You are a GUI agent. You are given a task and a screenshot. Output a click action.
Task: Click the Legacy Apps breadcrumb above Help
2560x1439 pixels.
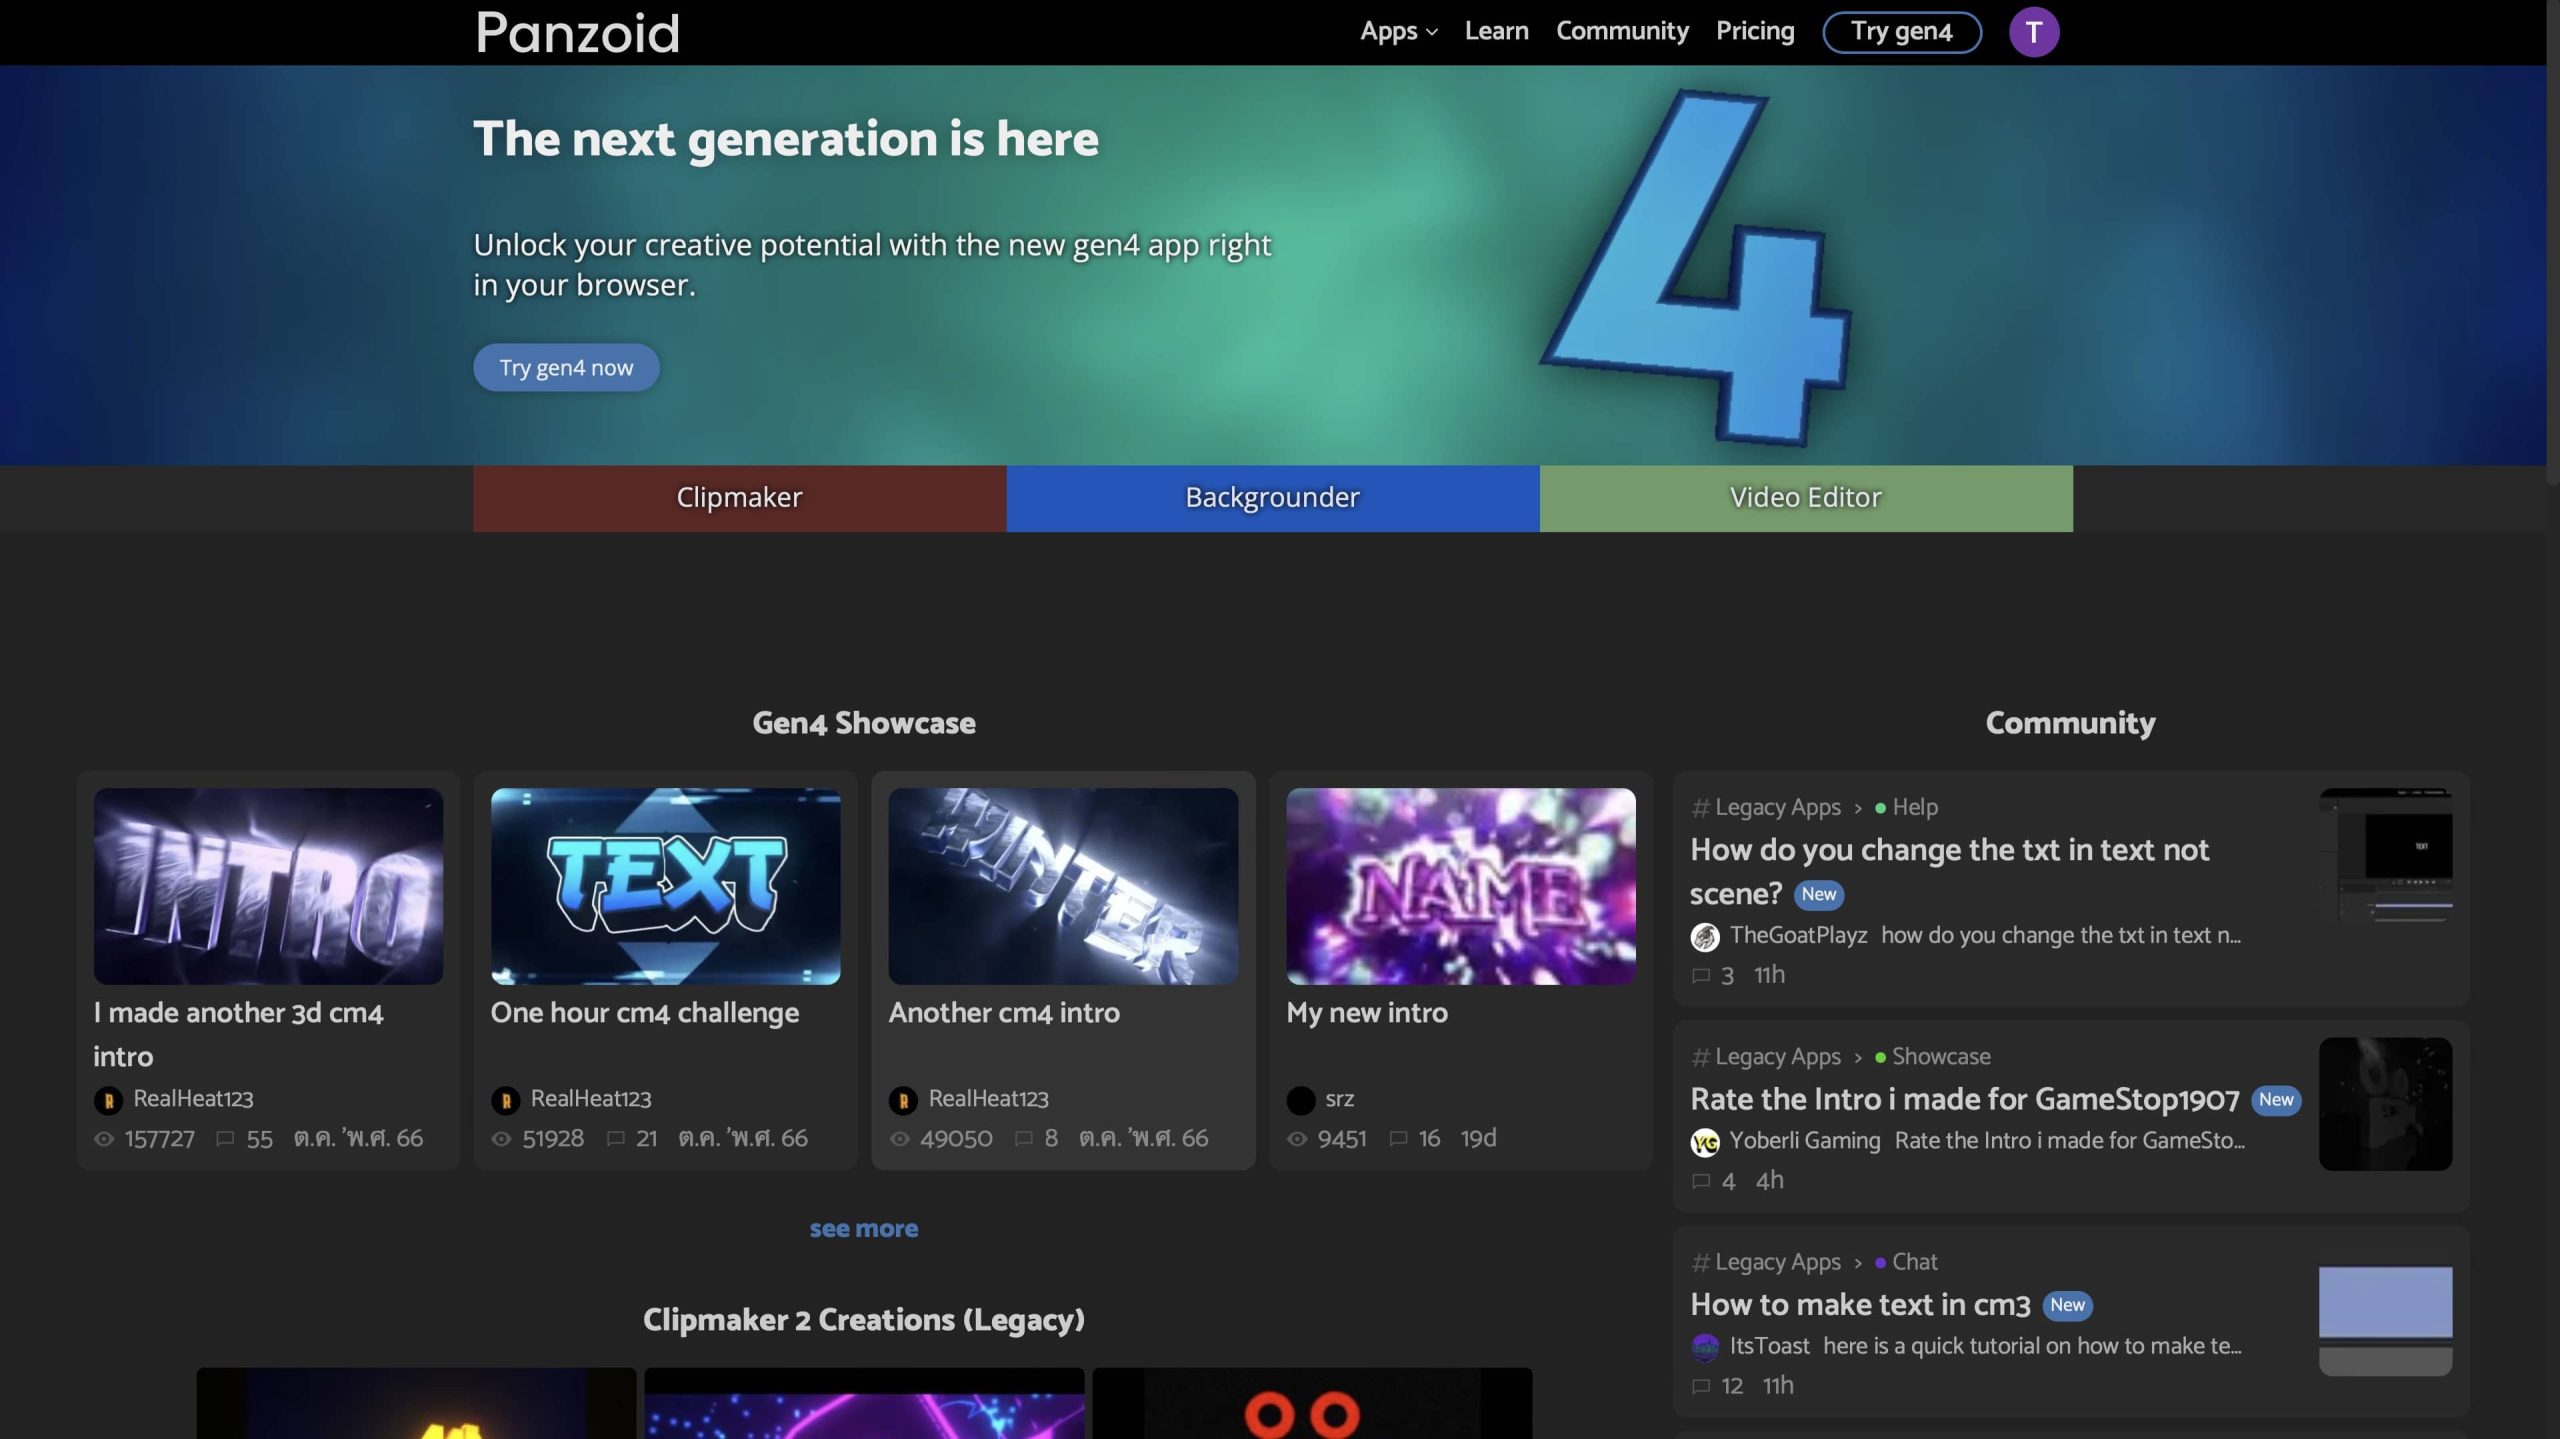point(1776,807)
